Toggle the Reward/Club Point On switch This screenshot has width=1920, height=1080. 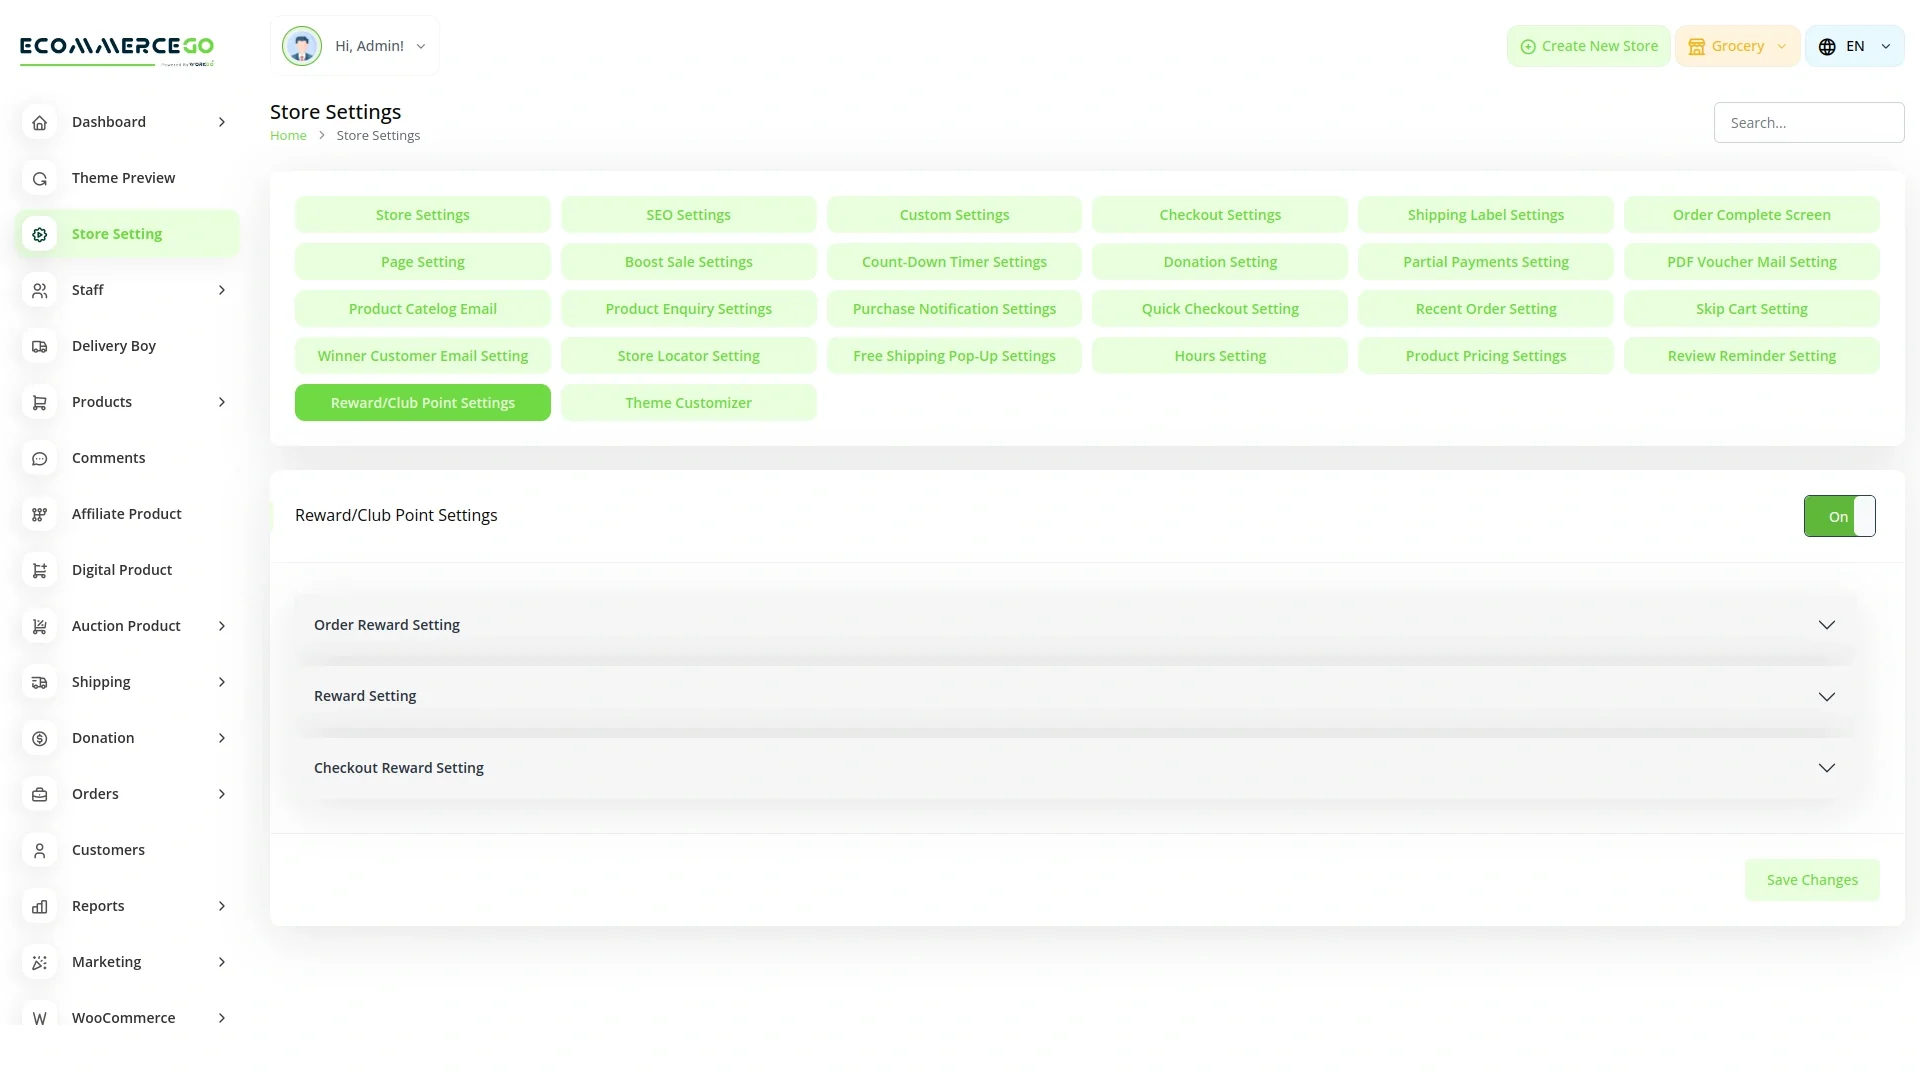(x=1839, y=516)
